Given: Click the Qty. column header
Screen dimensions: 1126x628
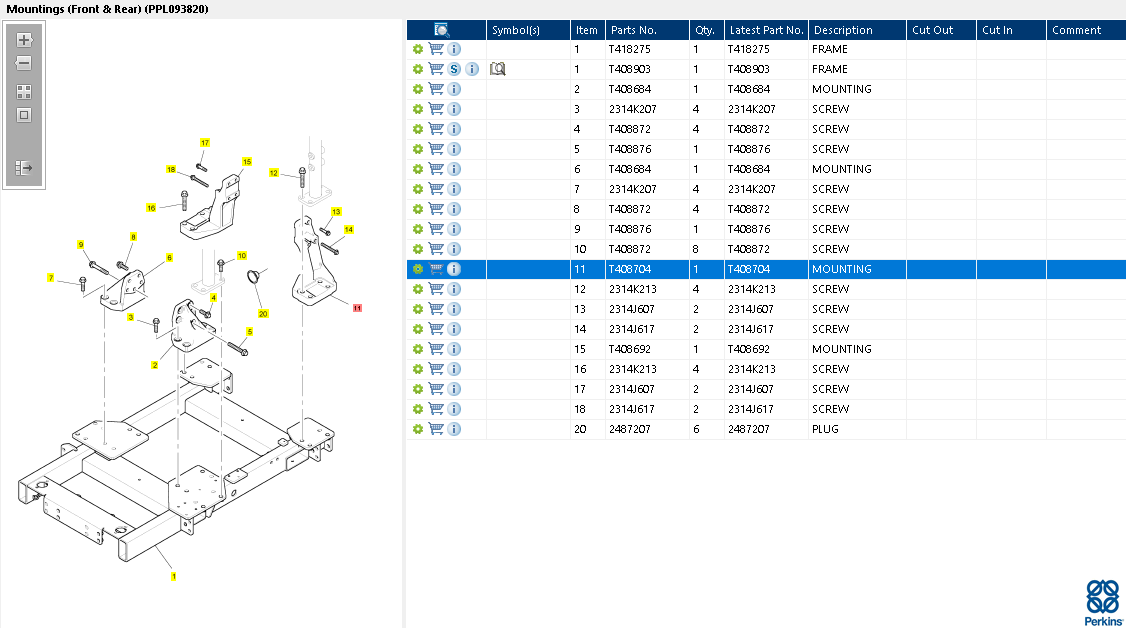Looking at the screenshot, I should 704,30.
